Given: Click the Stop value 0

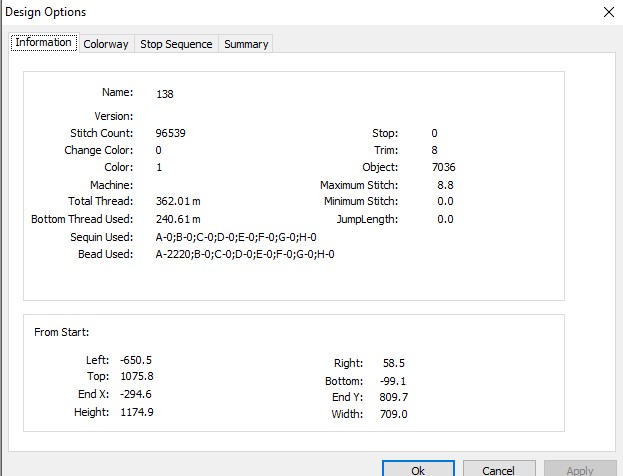Looking at the screenshot, I should (434, 133).
